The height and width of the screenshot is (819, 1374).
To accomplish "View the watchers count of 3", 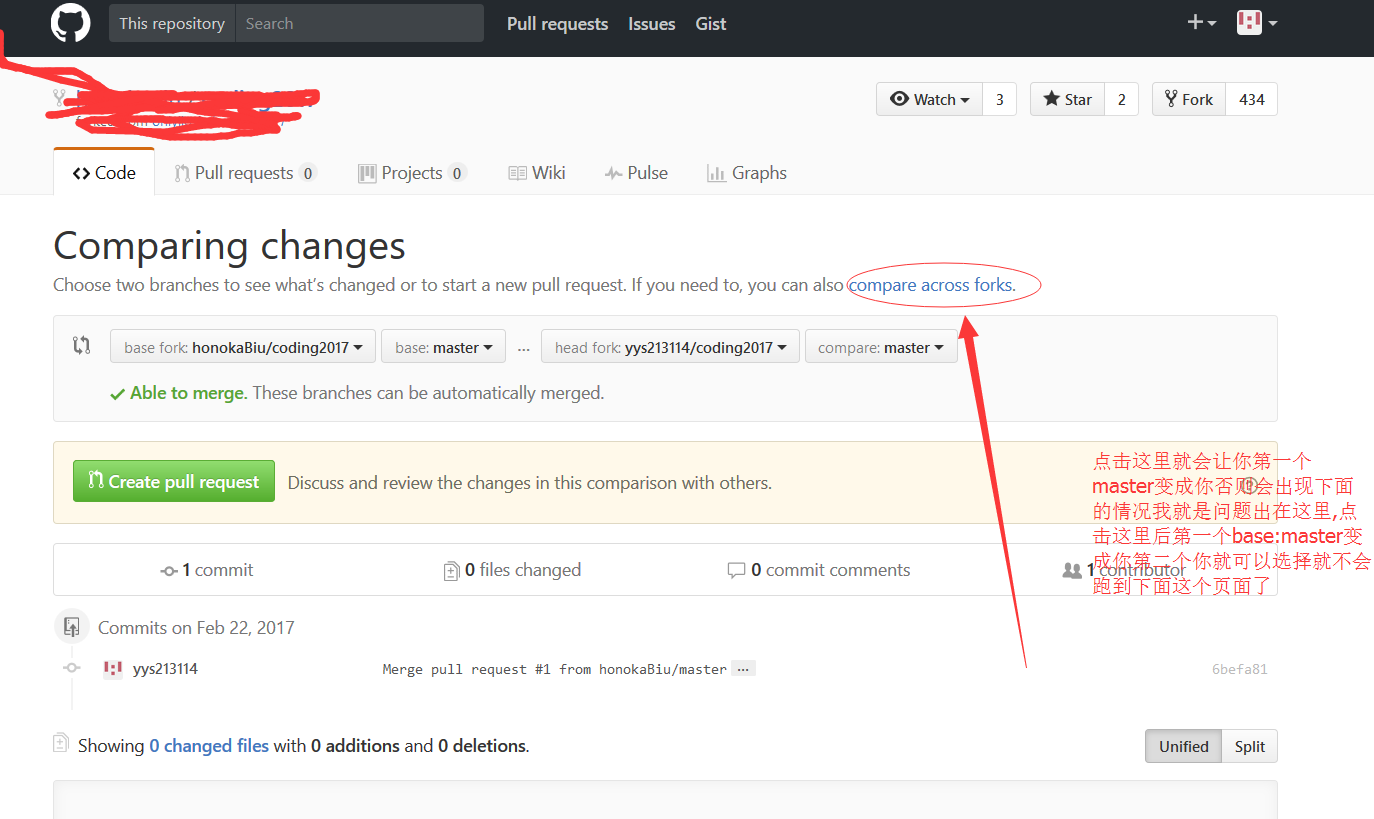I will point(999,99).
